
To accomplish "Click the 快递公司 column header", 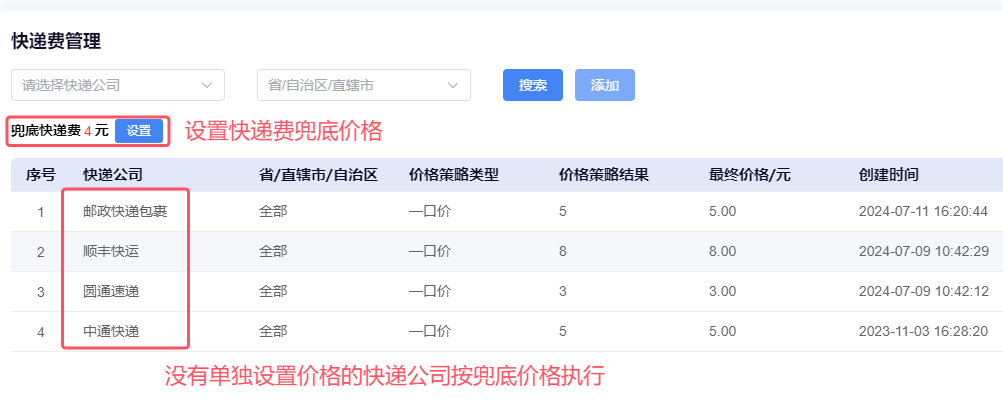I will click(x=113, y=175).
